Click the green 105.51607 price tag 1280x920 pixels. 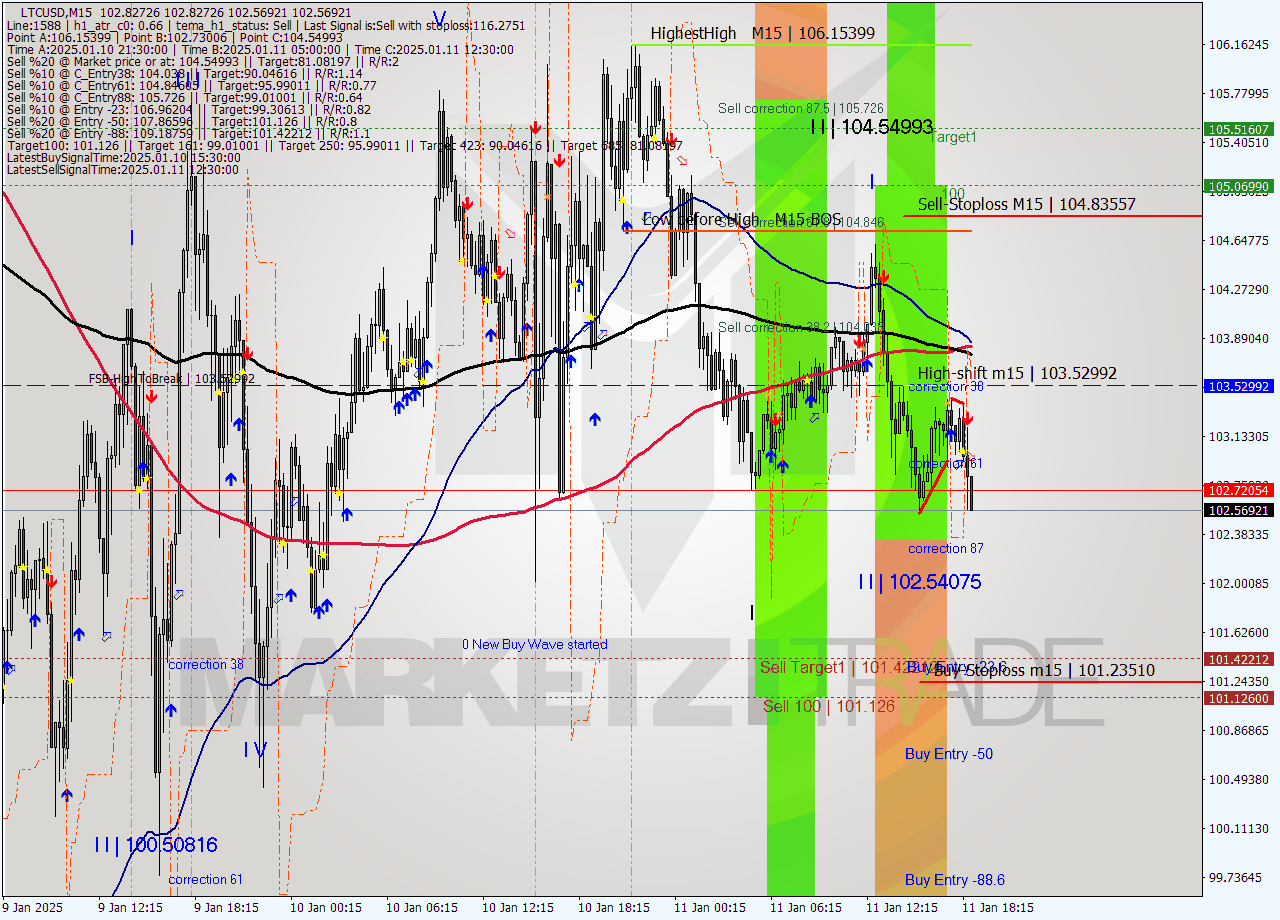(1240, 129)
